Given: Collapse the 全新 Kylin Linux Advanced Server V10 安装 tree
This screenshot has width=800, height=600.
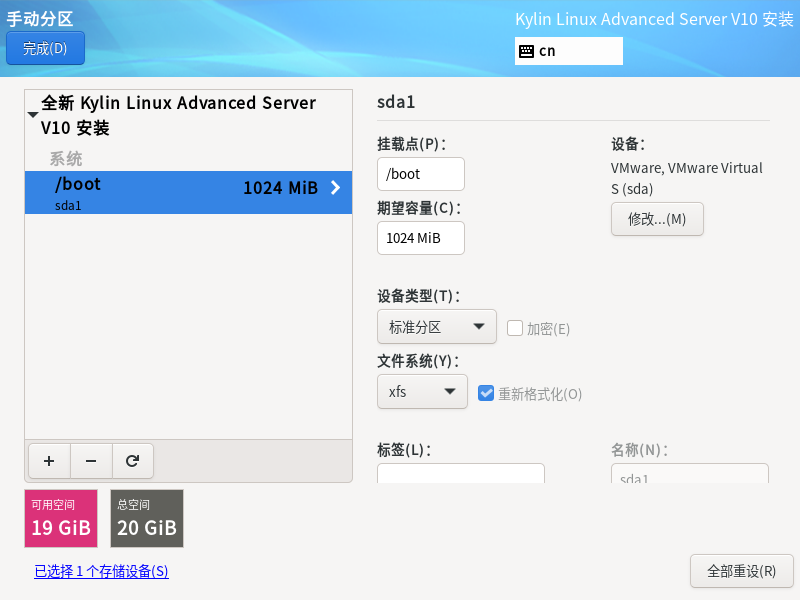Looking at the screenshot, I should point(33,115).
